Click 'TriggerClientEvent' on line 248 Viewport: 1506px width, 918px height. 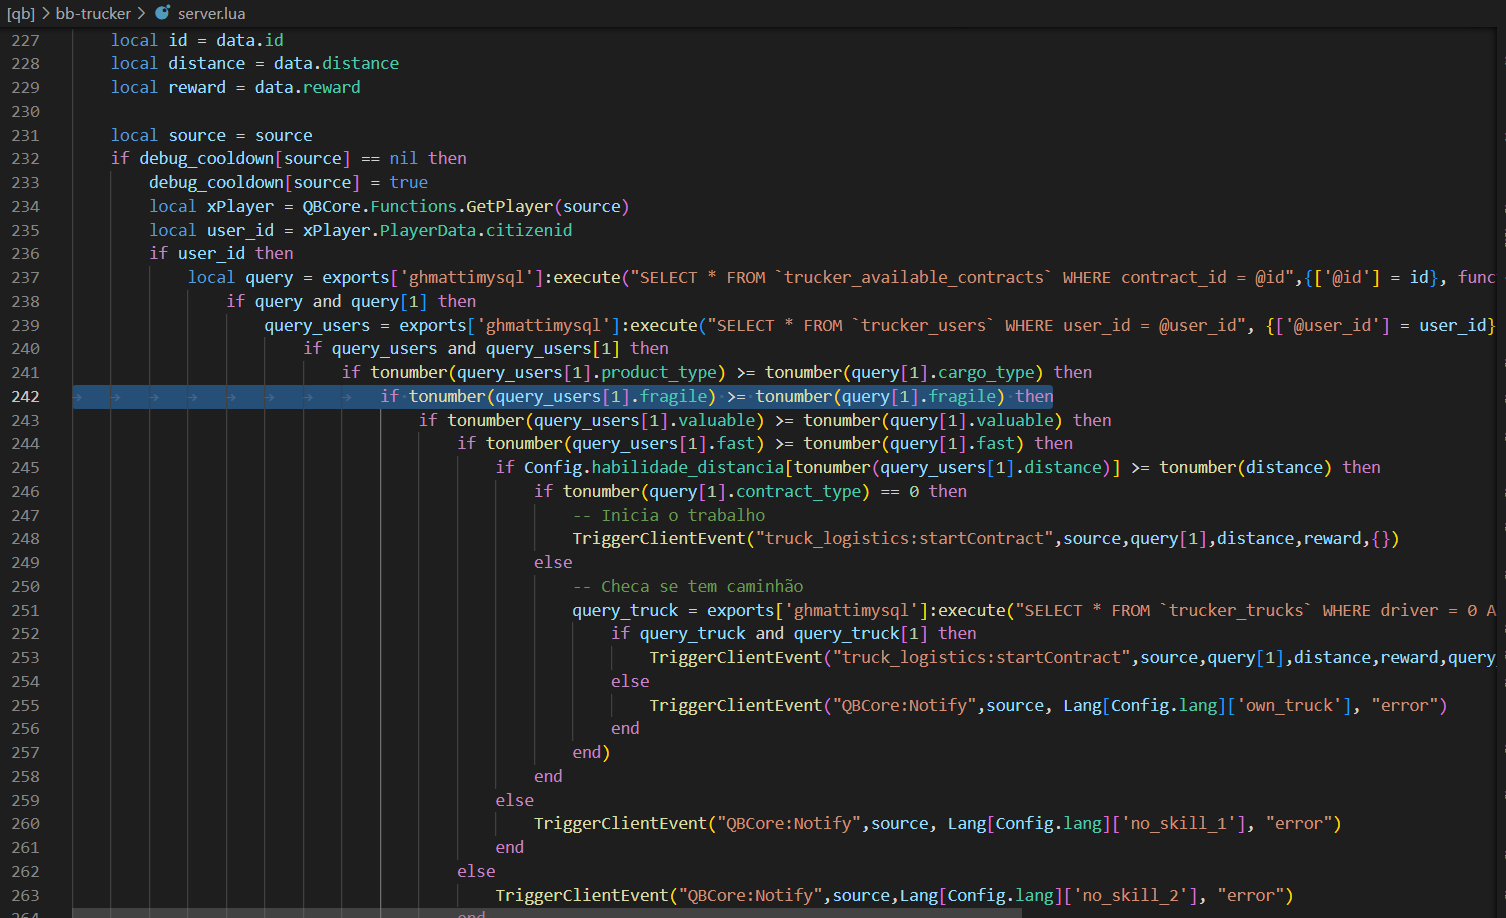(659, 538)
